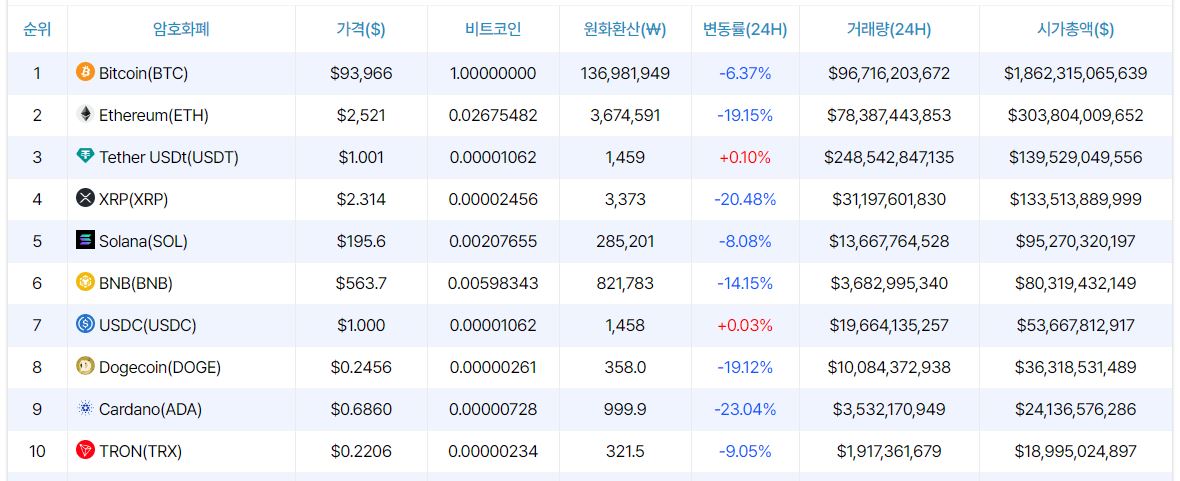Open the USDC(USDC) coin link
This screenshot has height=481, width=1180.
click(148, 326)
